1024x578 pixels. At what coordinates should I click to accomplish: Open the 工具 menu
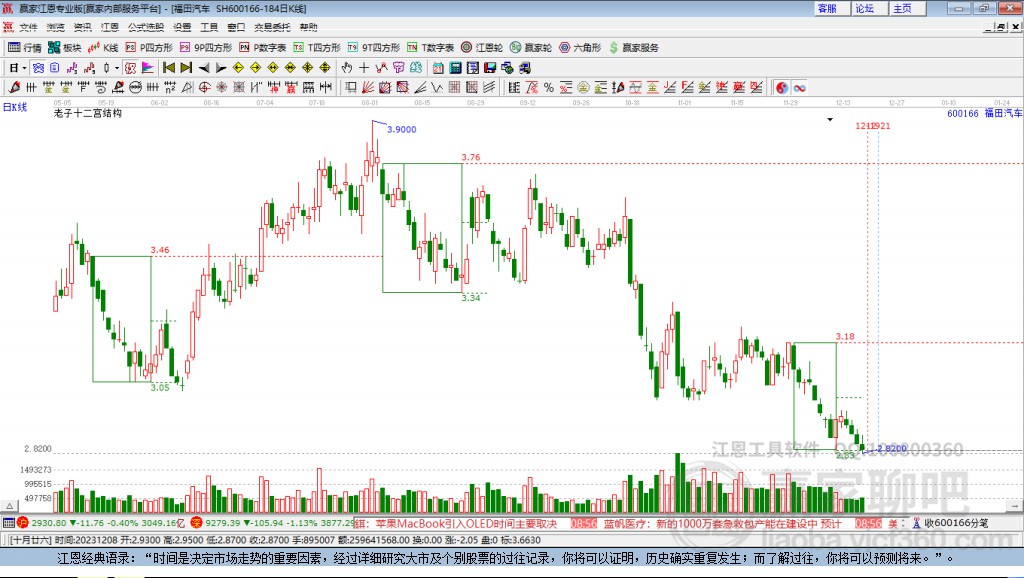pyautogui.click(x=209, y=27)
